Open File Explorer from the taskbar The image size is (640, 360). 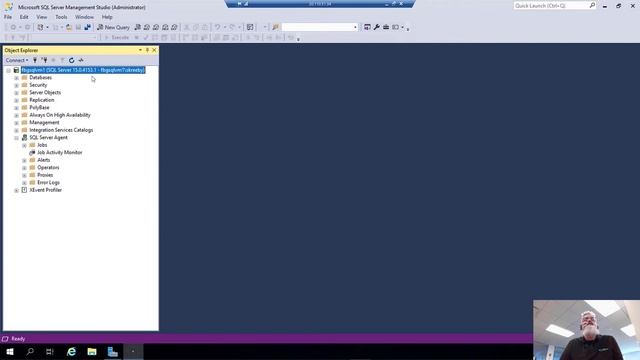[92, 352]
